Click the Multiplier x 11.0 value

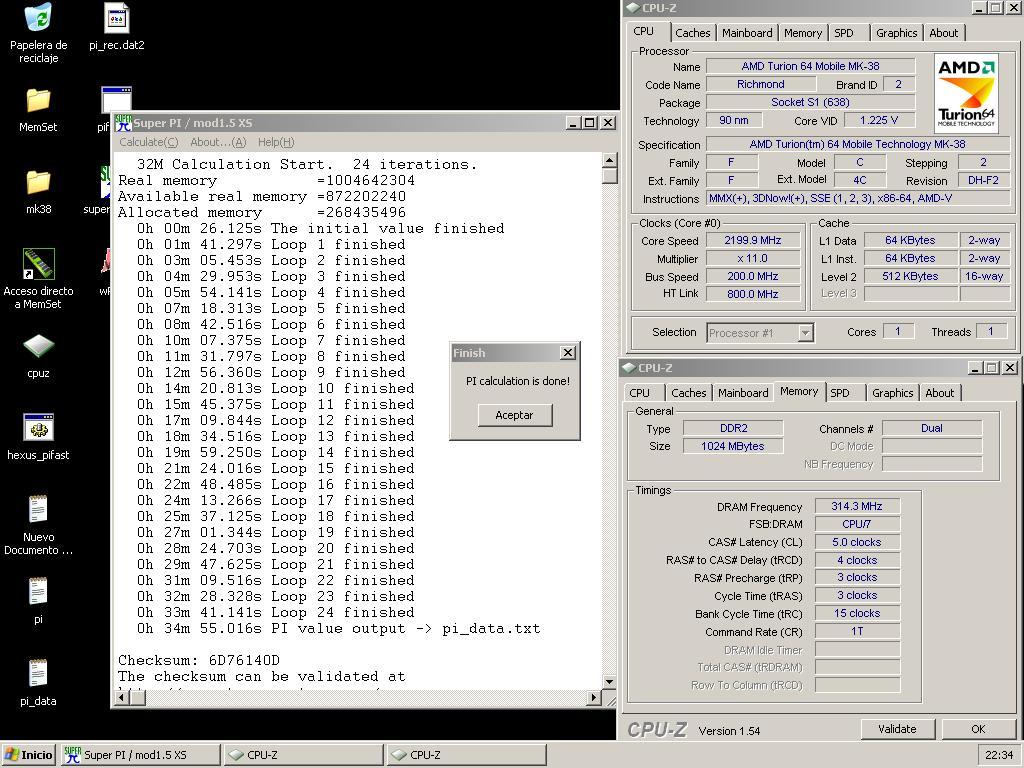coord(753,259)
